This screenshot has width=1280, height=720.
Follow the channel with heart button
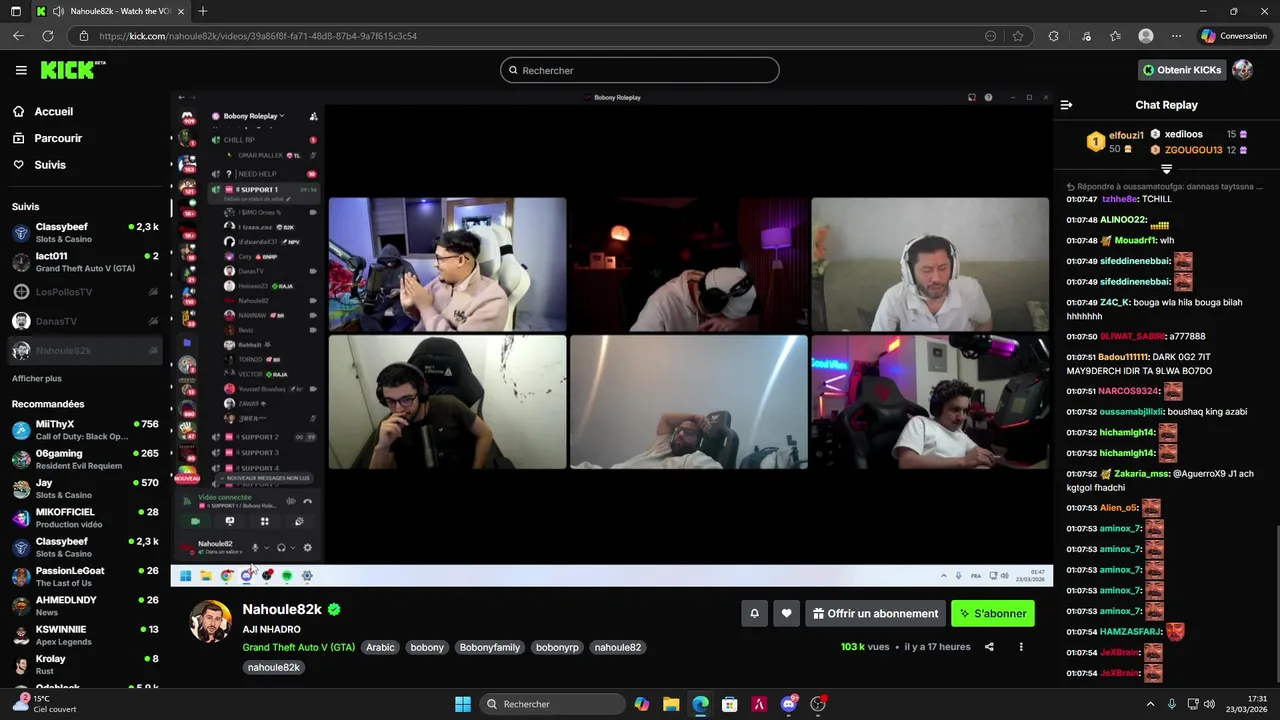(786, 614)
